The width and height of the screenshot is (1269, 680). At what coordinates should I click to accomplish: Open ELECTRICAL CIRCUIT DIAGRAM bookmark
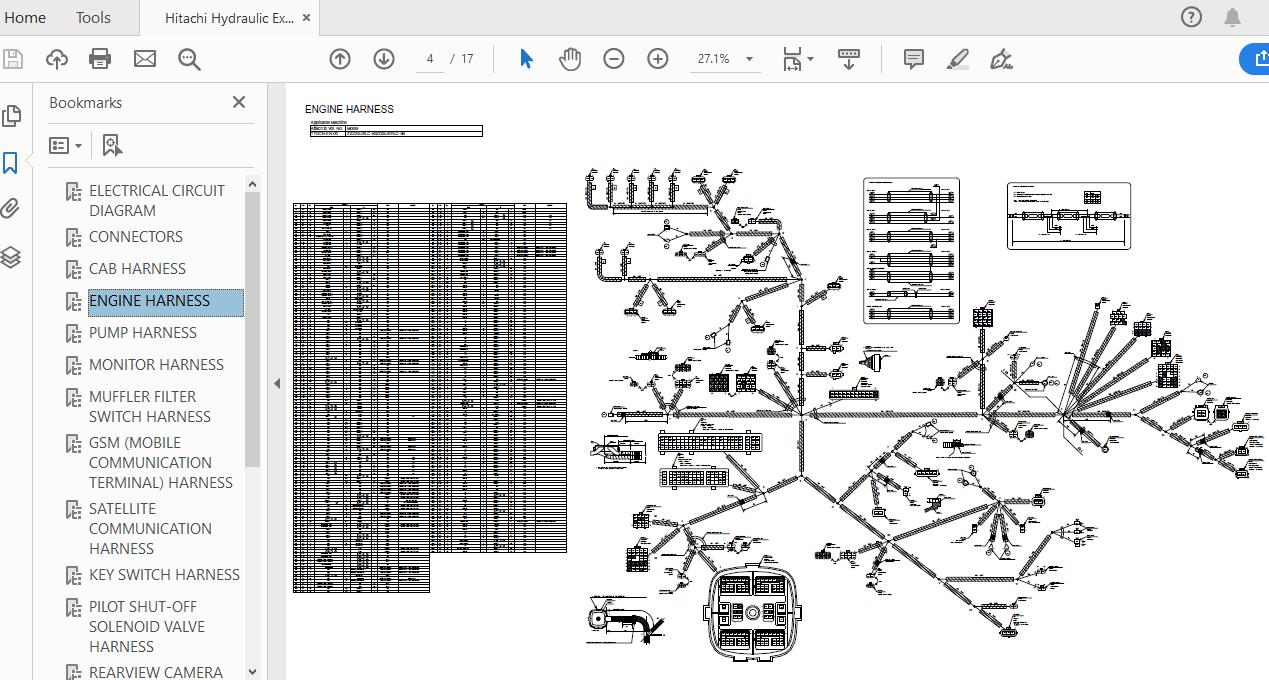157,200
